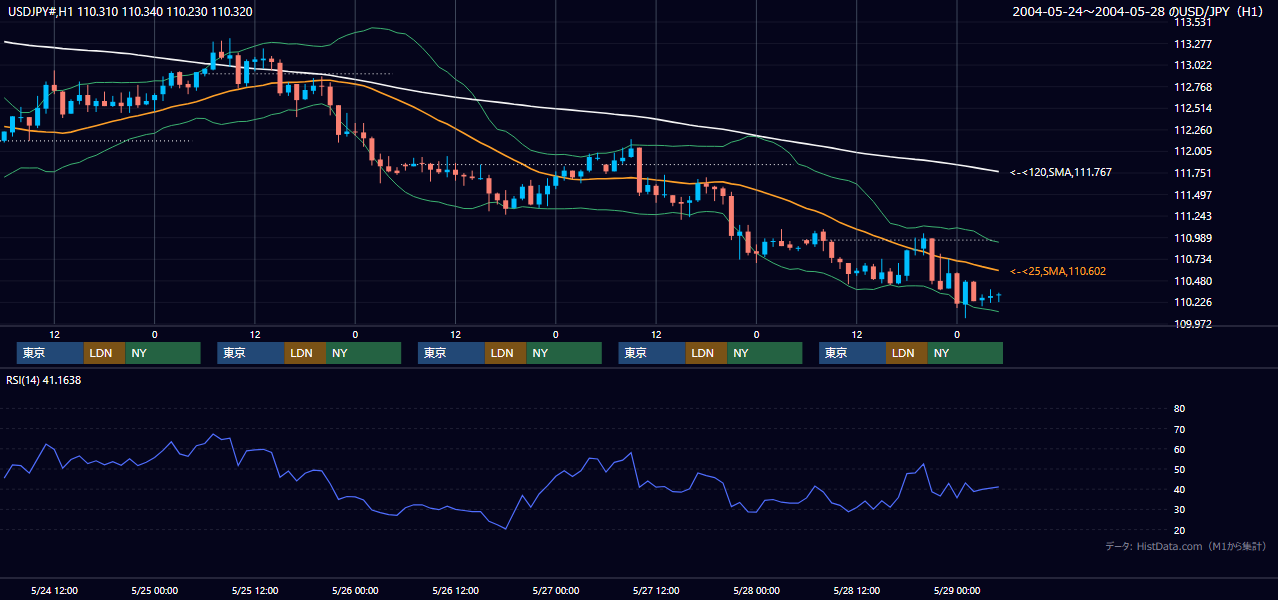Click the RSI 80 level label
This screenshot has height=600, width=1278.
[x=1179, y=409]
